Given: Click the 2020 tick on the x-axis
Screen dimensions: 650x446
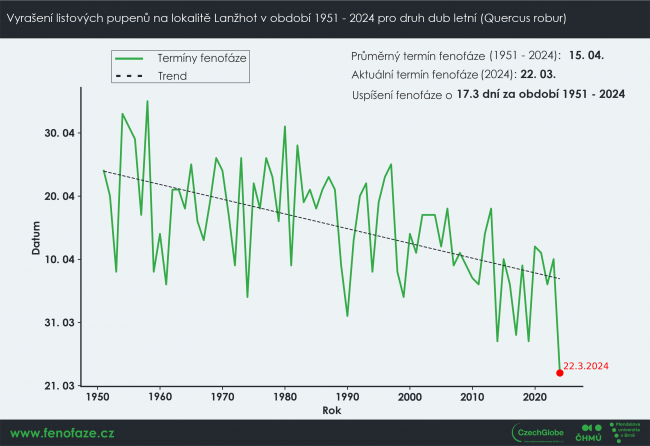Looking at the screenshot, I should tap(535, 397).
